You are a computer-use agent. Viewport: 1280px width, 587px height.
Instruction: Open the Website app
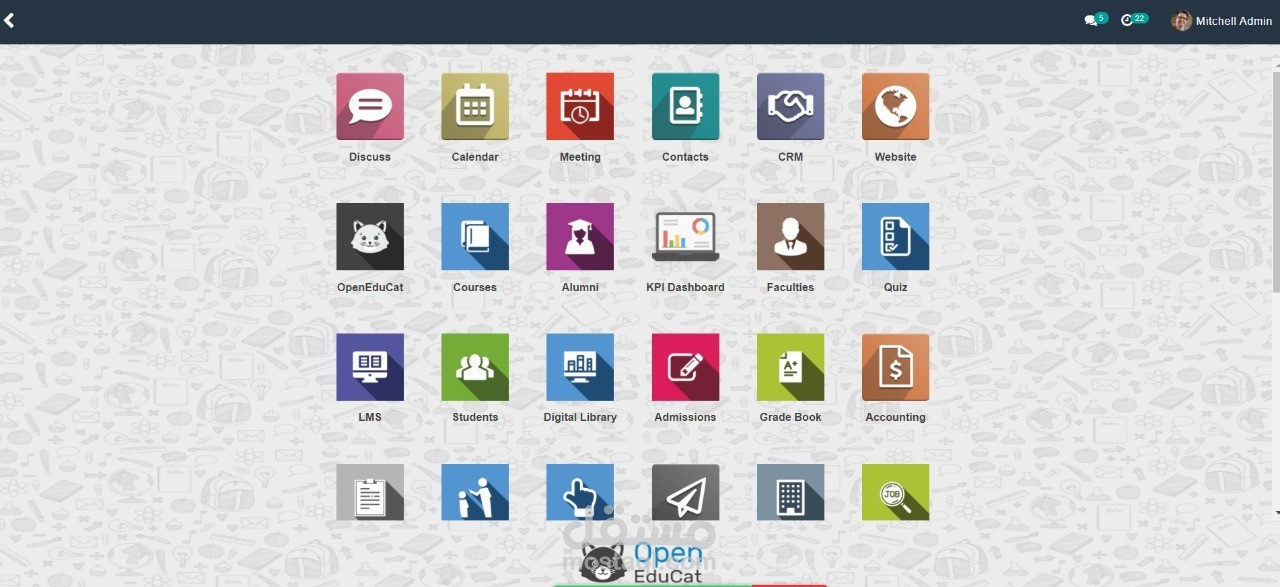coord(895,106)
